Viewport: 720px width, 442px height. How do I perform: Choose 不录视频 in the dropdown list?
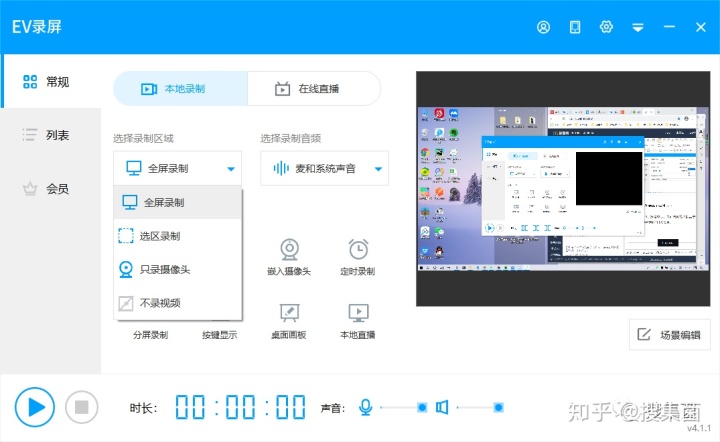[178, 303]
